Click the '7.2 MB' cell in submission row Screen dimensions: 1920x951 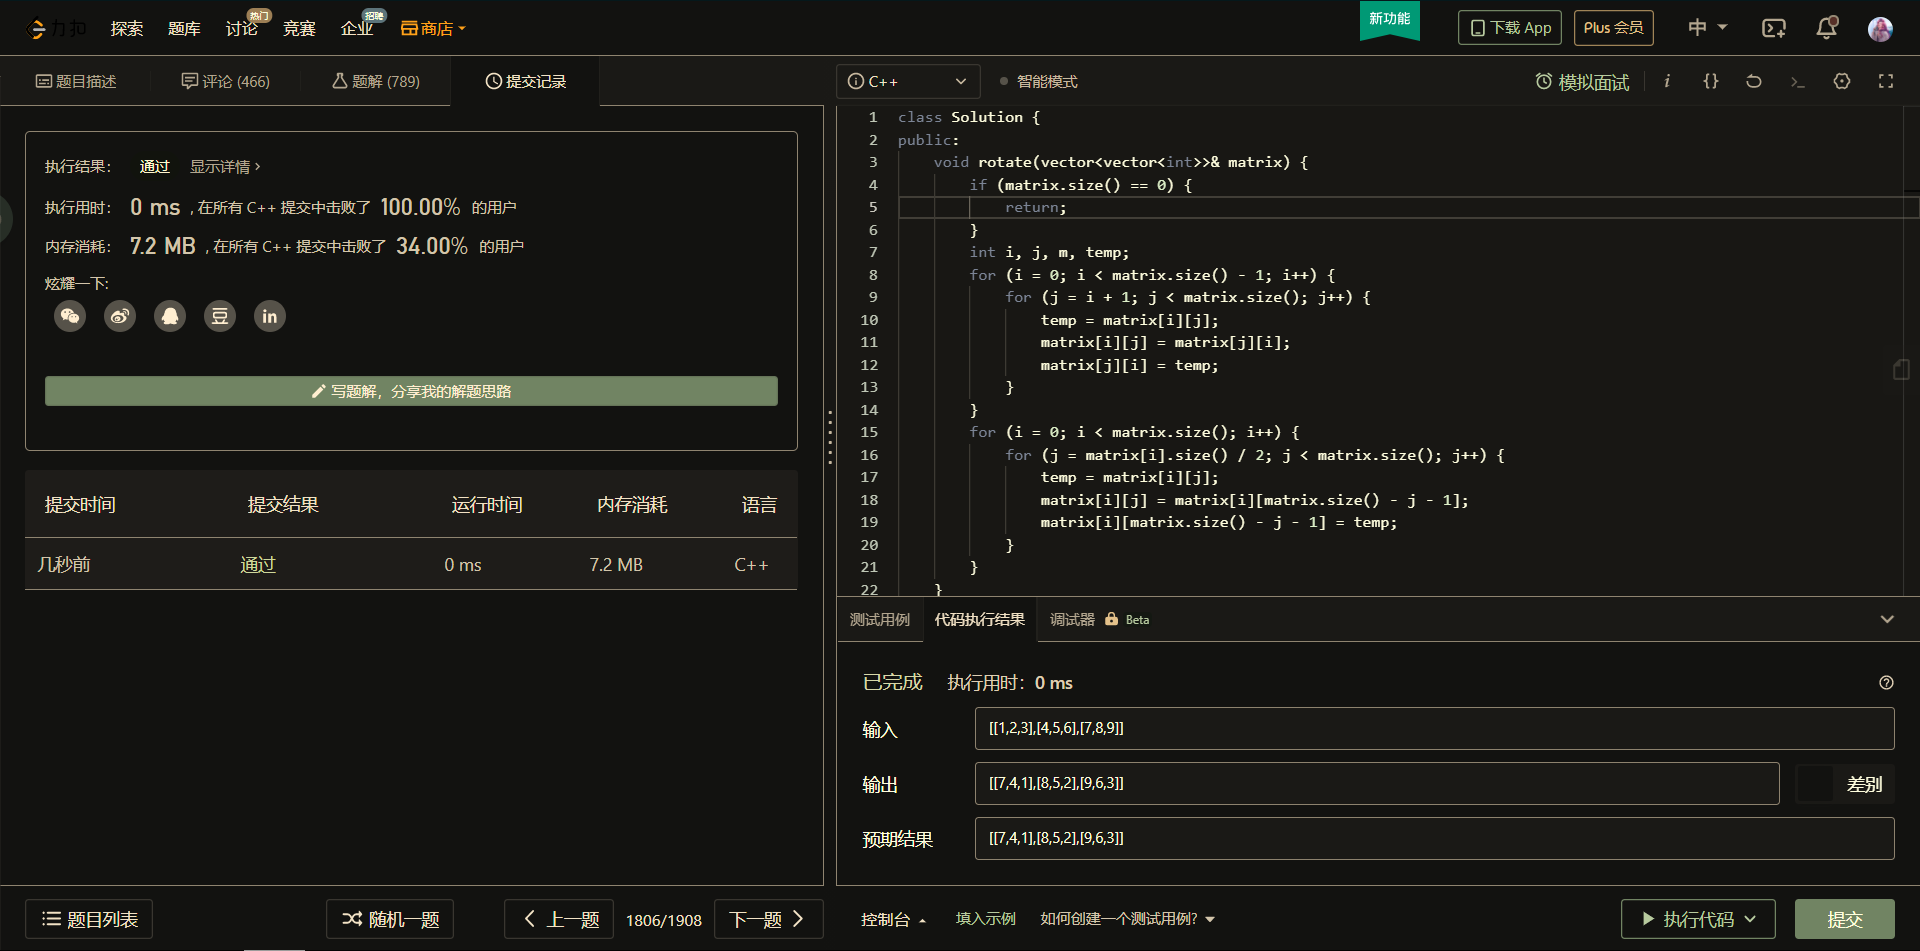point(616,565)
